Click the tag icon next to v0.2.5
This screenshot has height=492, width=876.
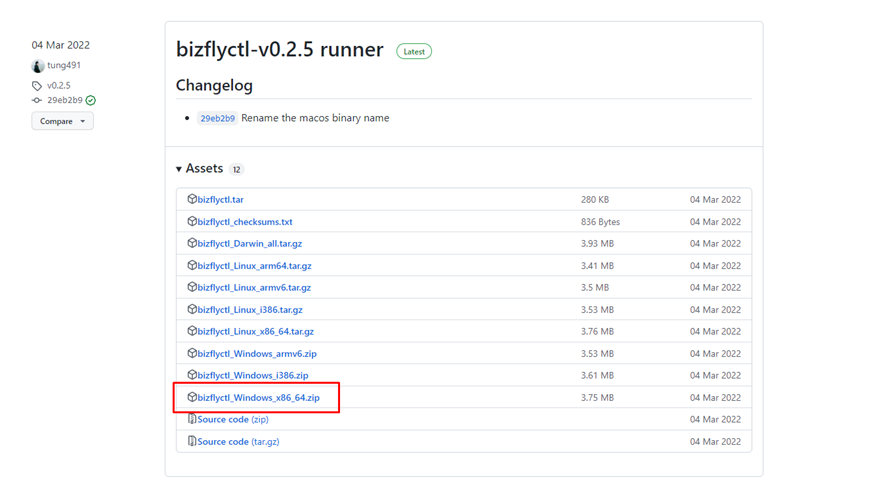point(37,85)
